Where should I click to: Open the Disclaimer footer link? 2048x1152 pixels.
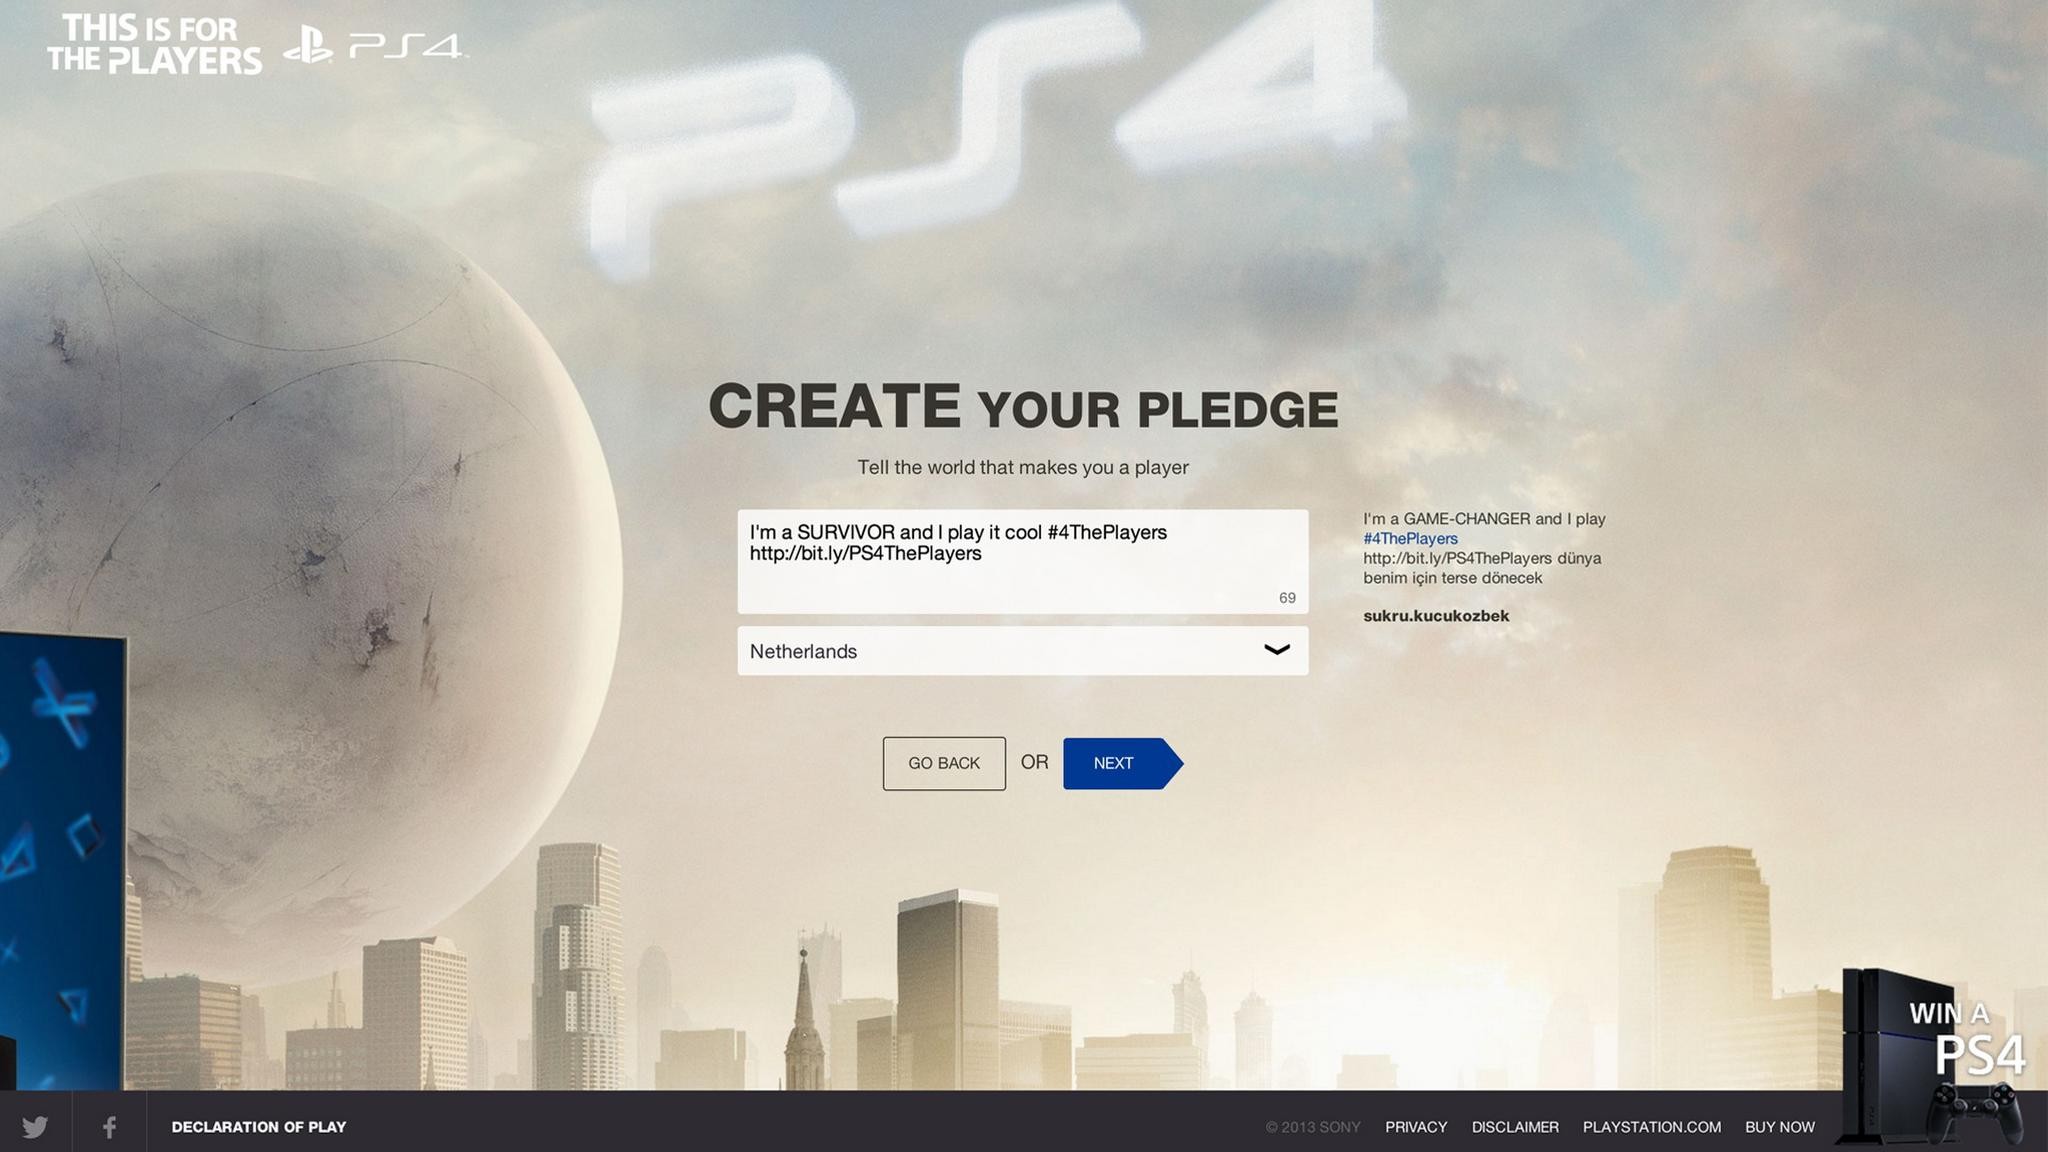[1515, 1127]
